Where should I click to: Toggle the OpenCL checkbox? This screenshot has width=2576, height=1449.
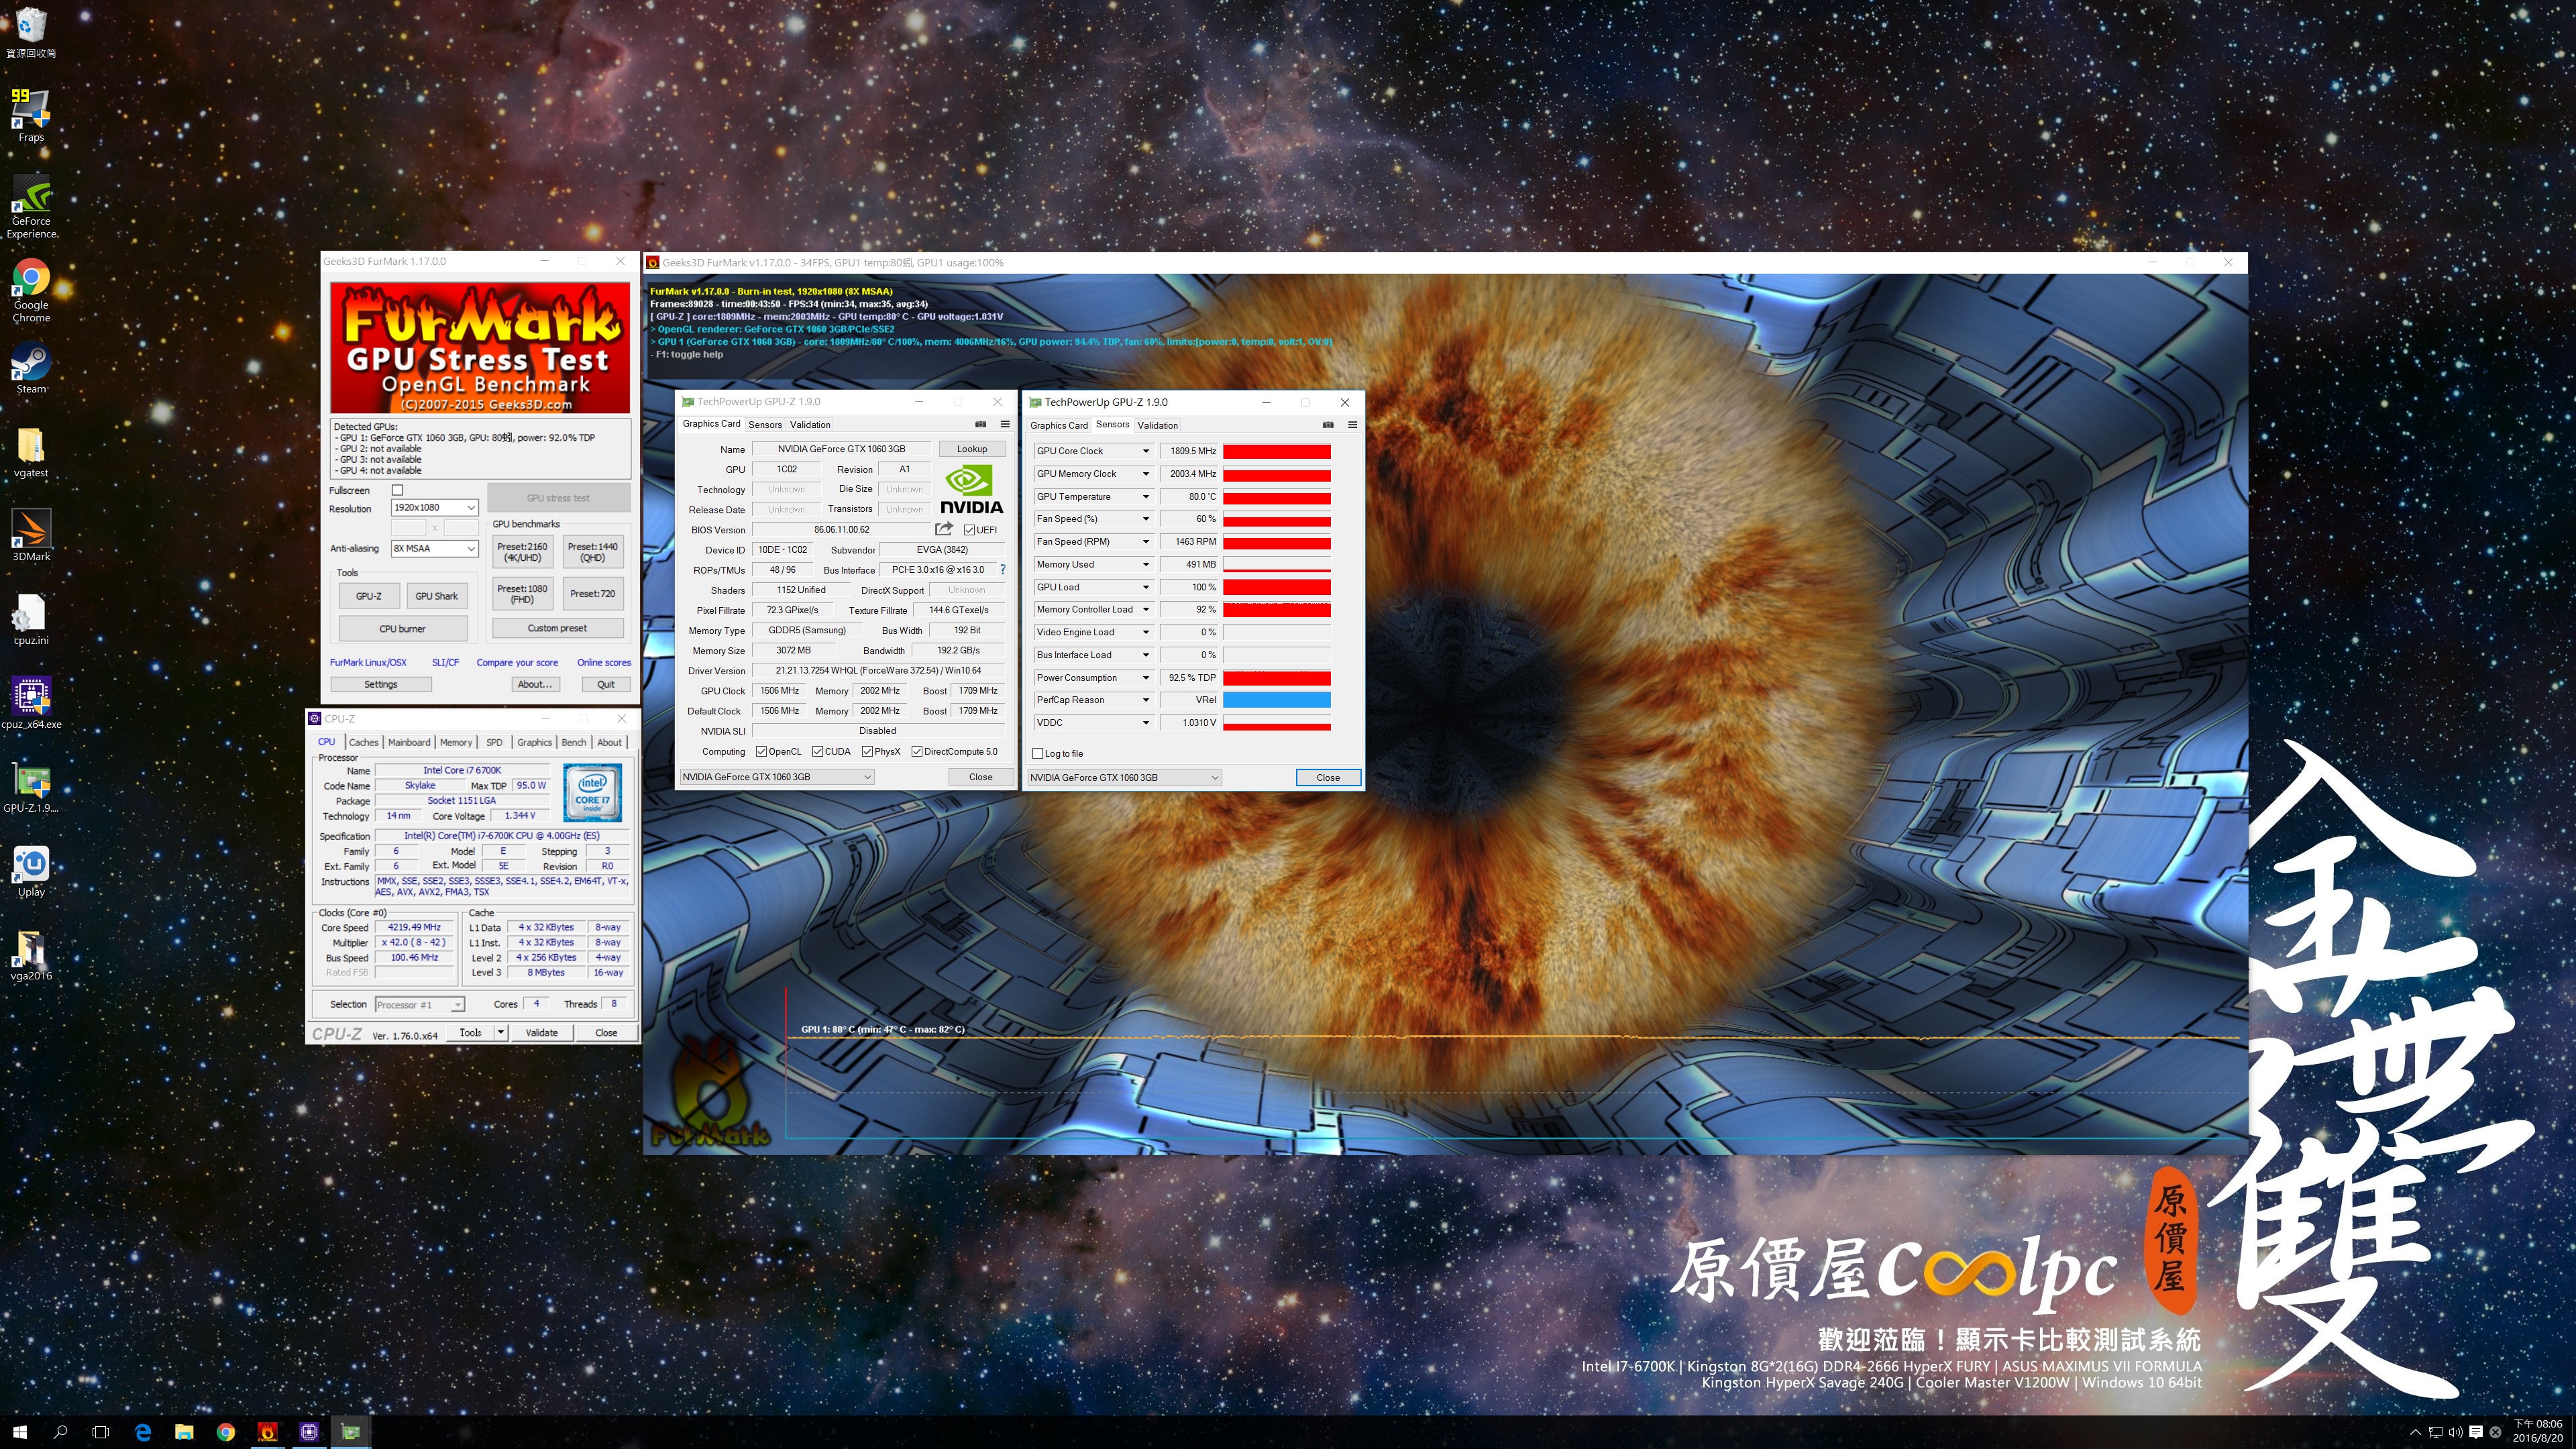point(761,752)
